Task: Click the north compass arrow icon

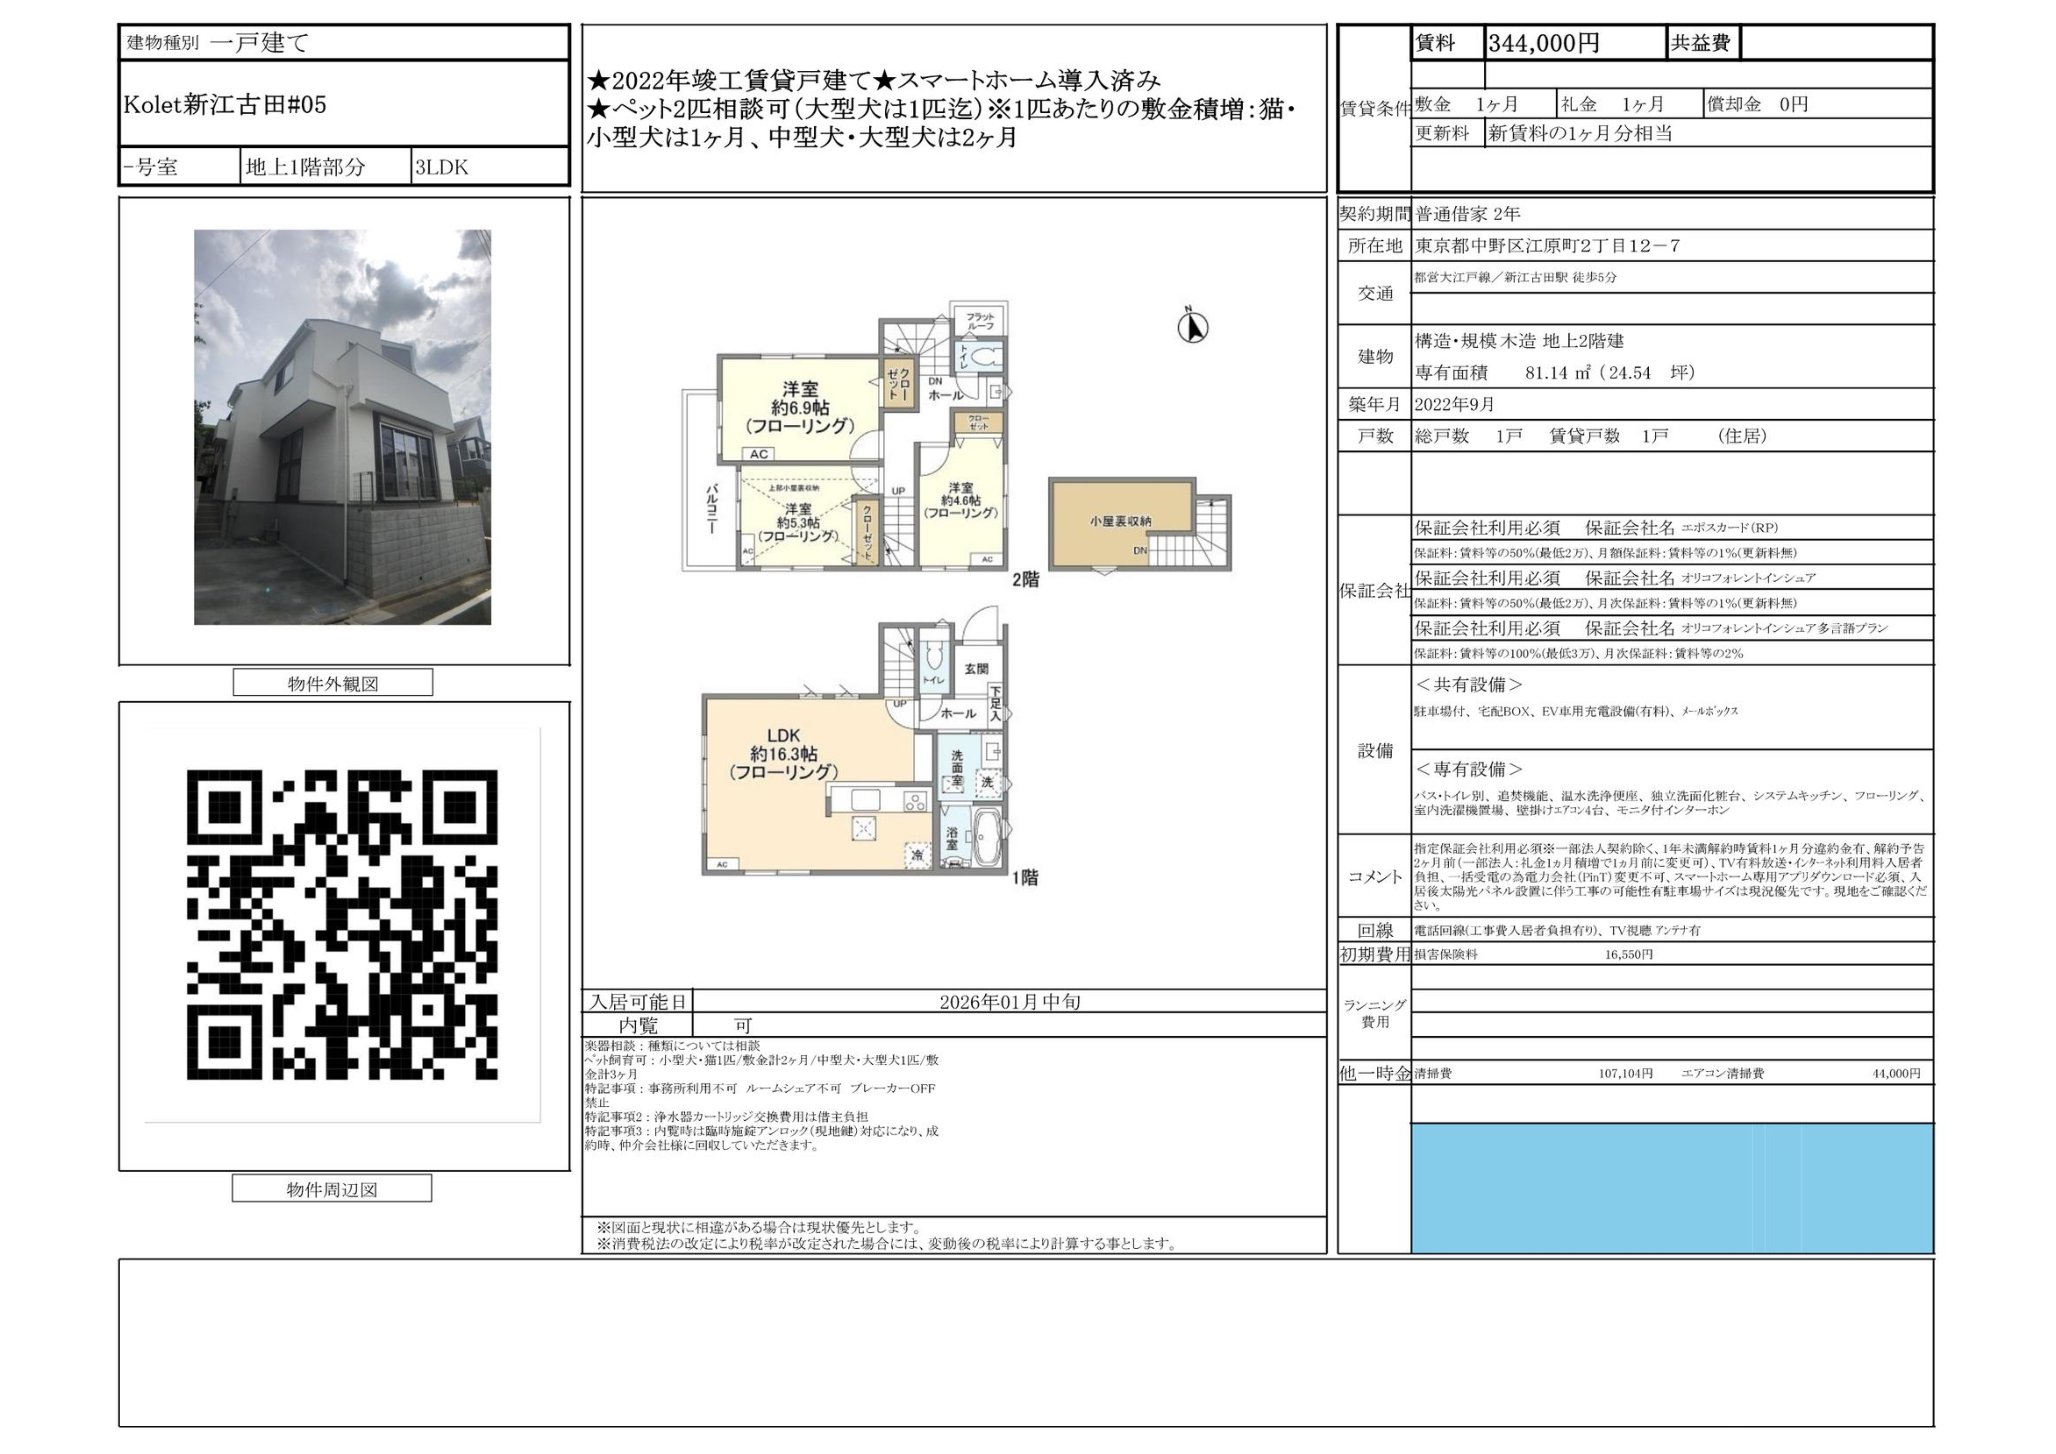Action: point(1192,326)
